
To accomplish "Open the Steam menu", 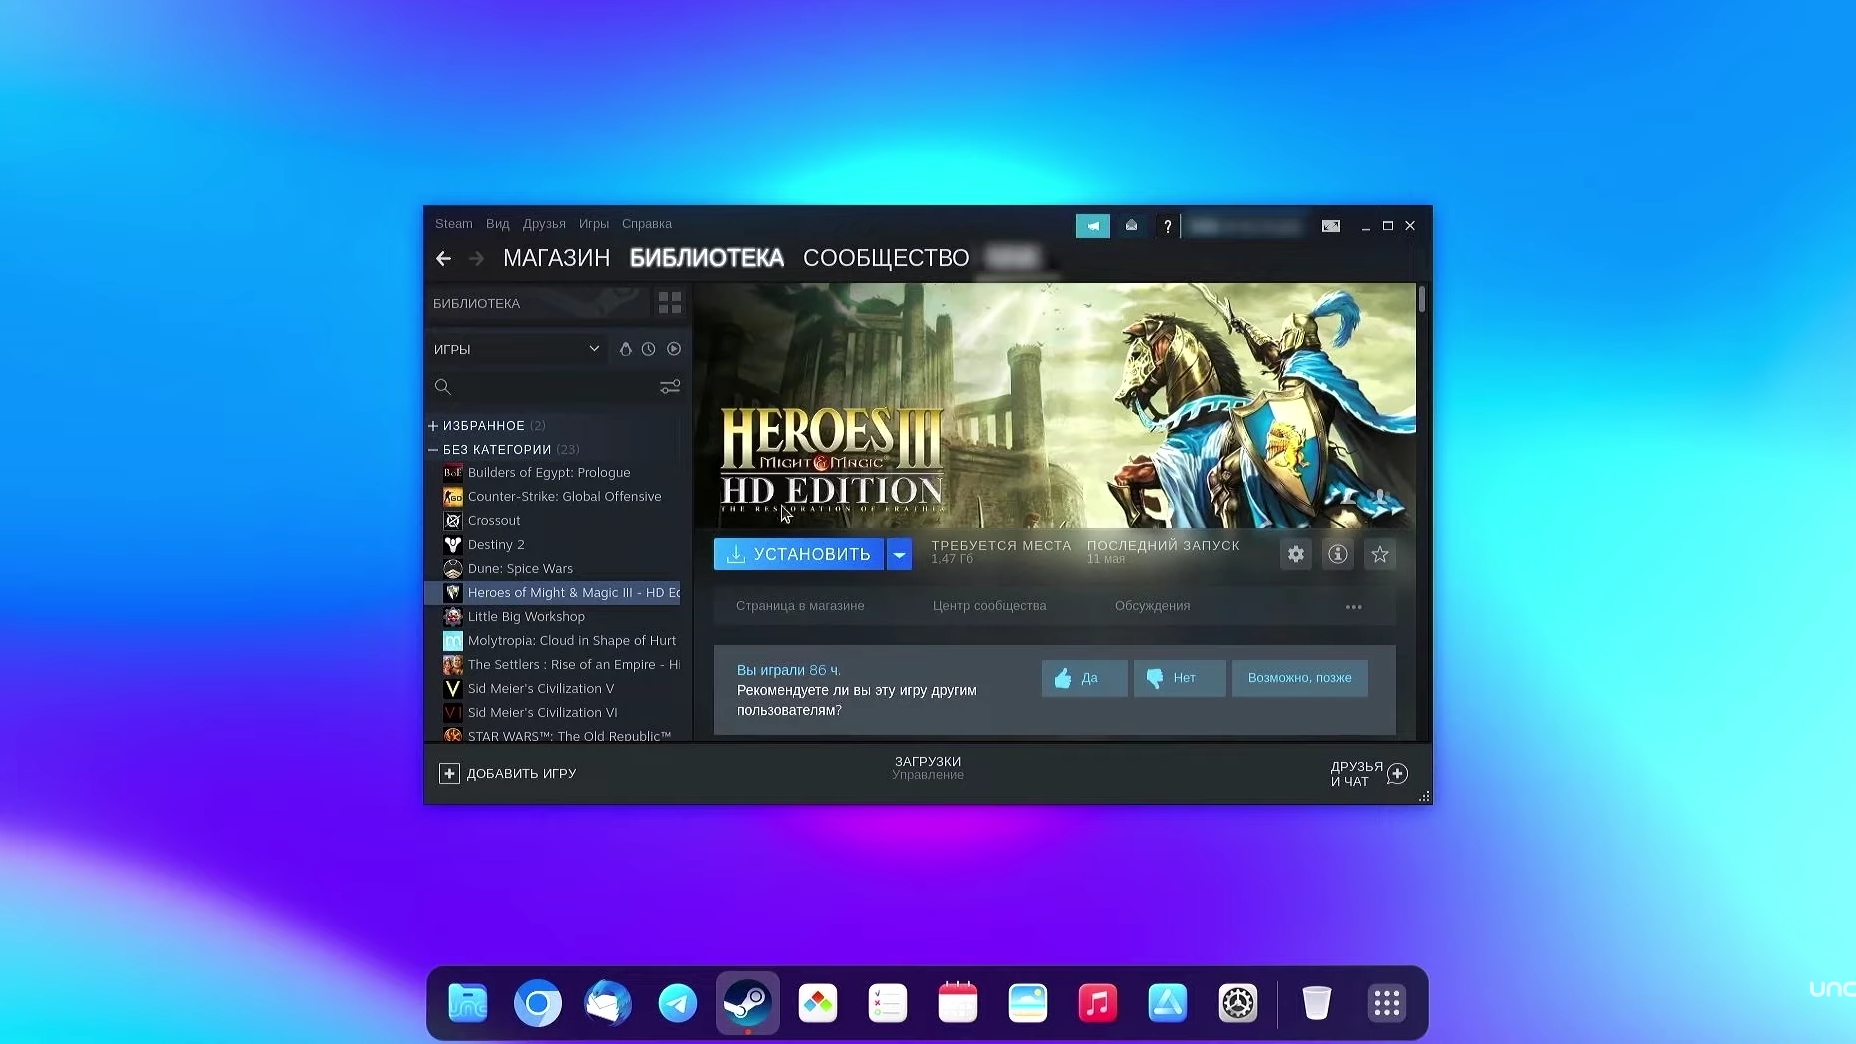I will (x=454, y=224).
